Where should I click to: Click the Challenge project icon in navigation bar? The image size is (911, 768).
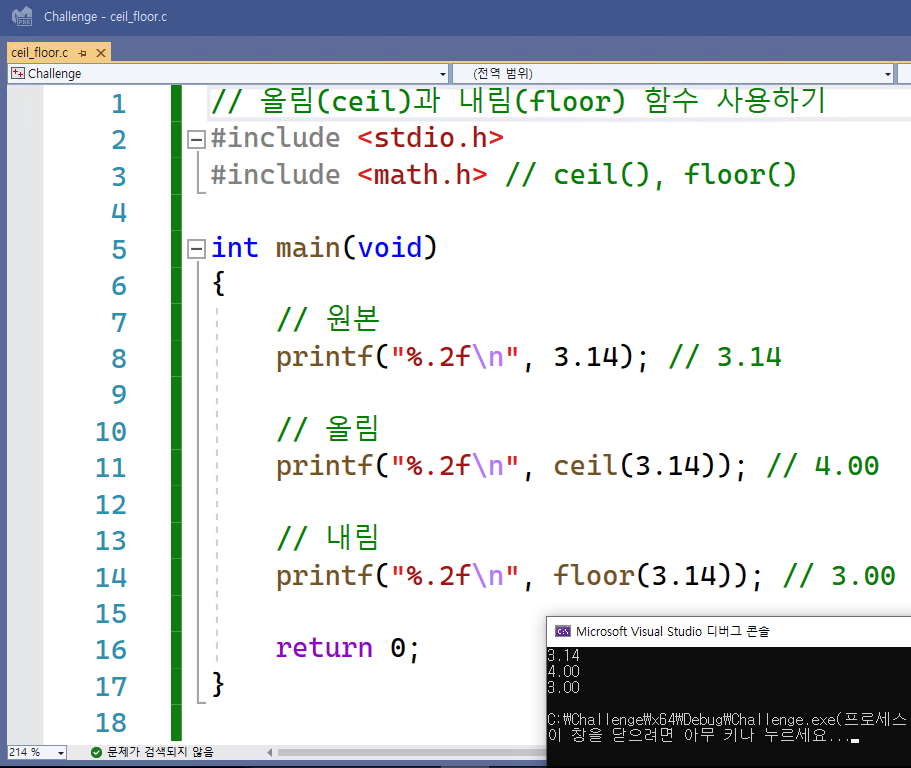[17, 74]
